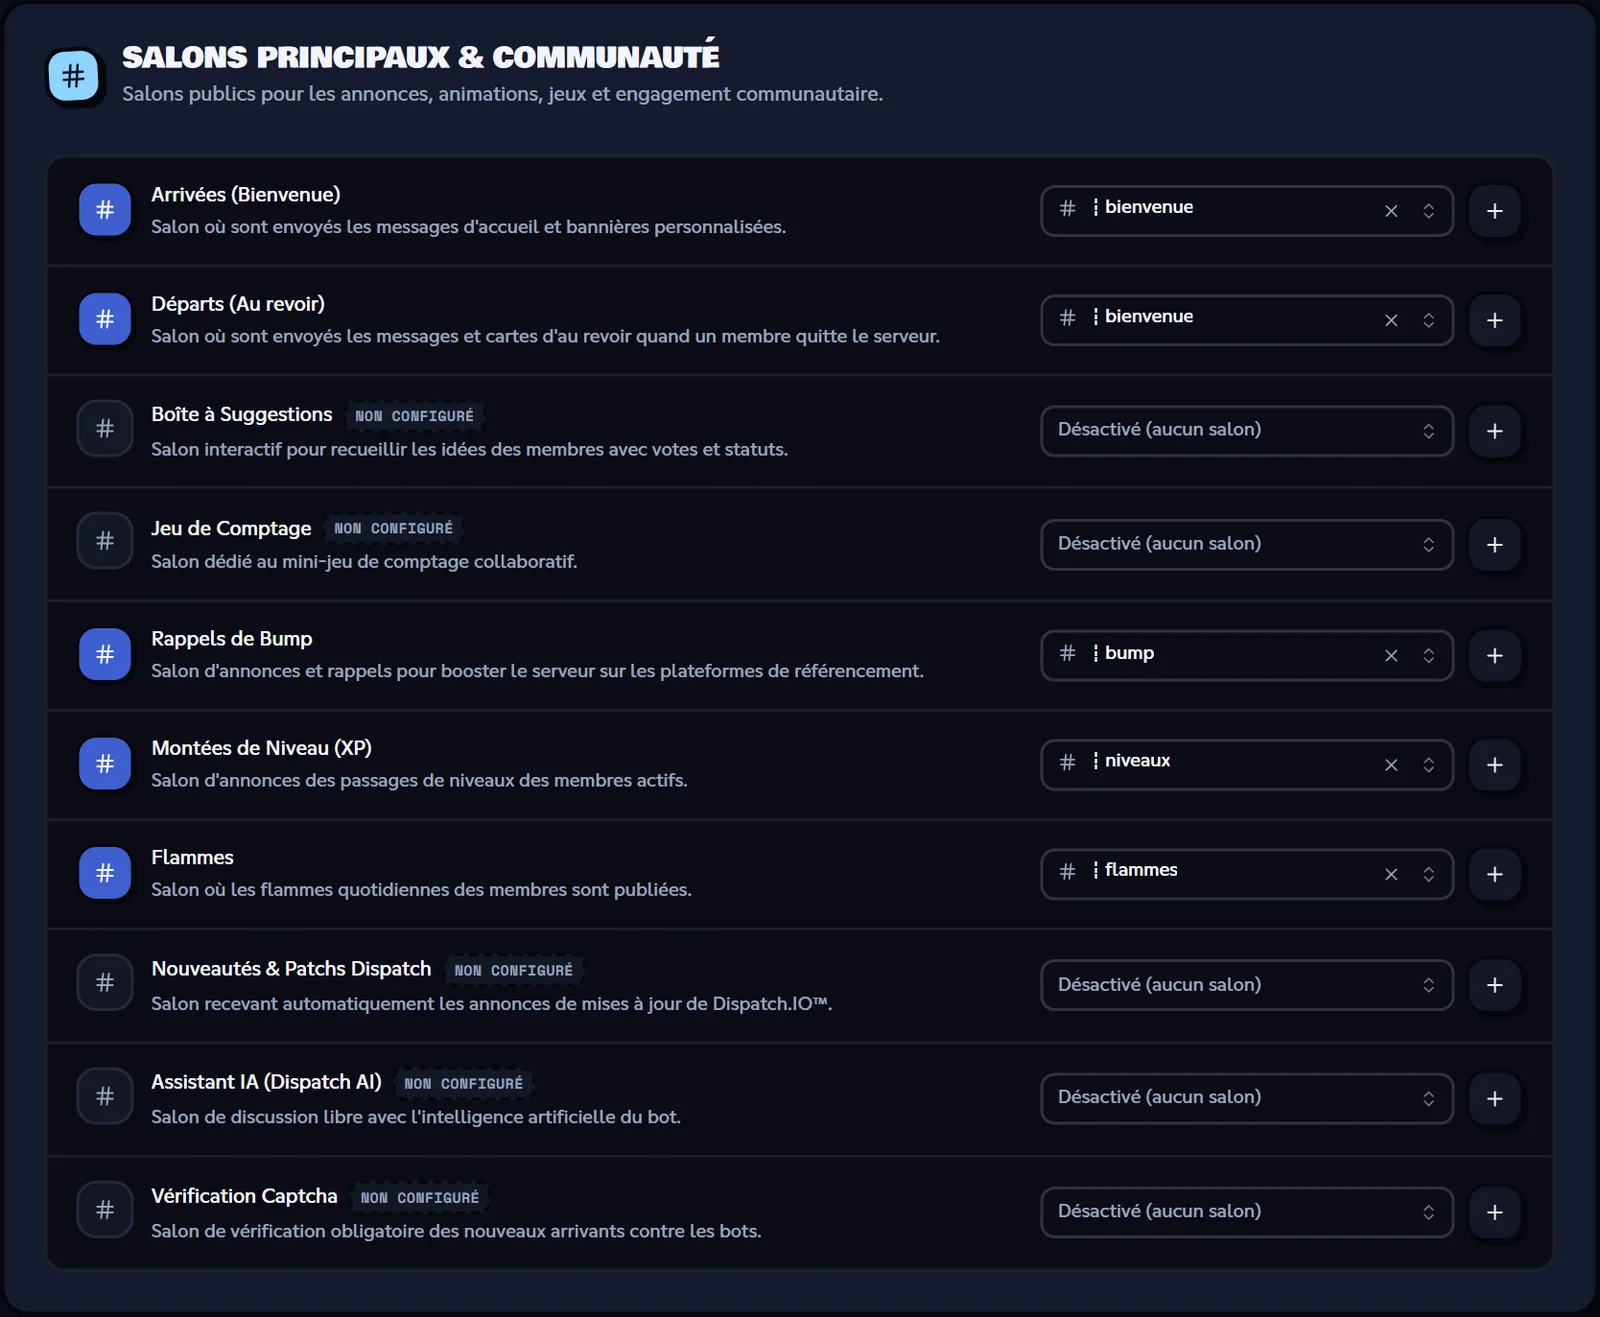Image resolution: width=1600 pixels, height=1317 pixels.
Task: Click the hash icon of Départs (Au revoir) row
Action: (x=105, y=319)
